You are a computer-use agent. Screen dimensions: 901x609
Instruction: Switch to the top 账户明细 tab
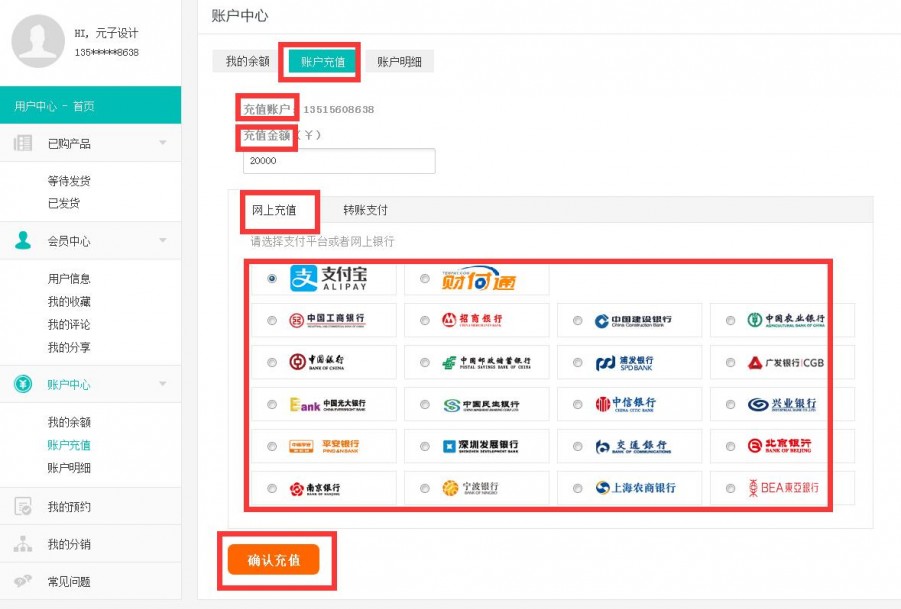point(399,61)
